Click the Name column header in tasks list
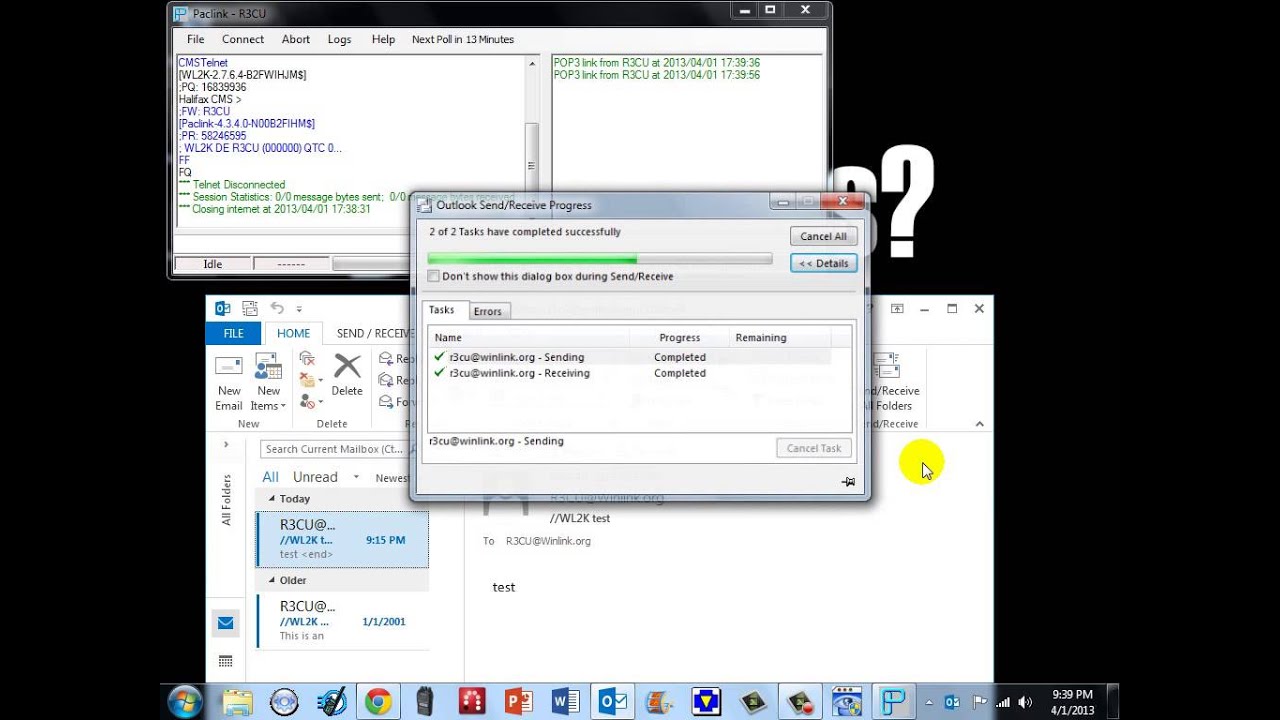Image resolution: width=1280 pixels, height=720 pixels. pyautogui.click(x=529, y=338)
